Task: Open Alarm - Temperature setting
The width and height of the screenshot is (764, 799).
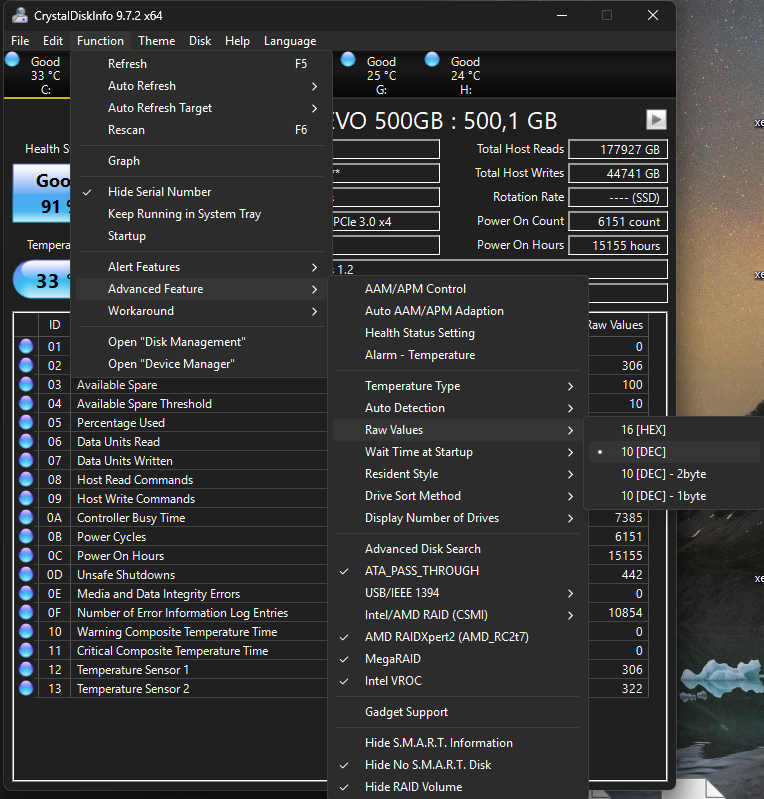Action: pyautogui.click(x=457, y=355)
